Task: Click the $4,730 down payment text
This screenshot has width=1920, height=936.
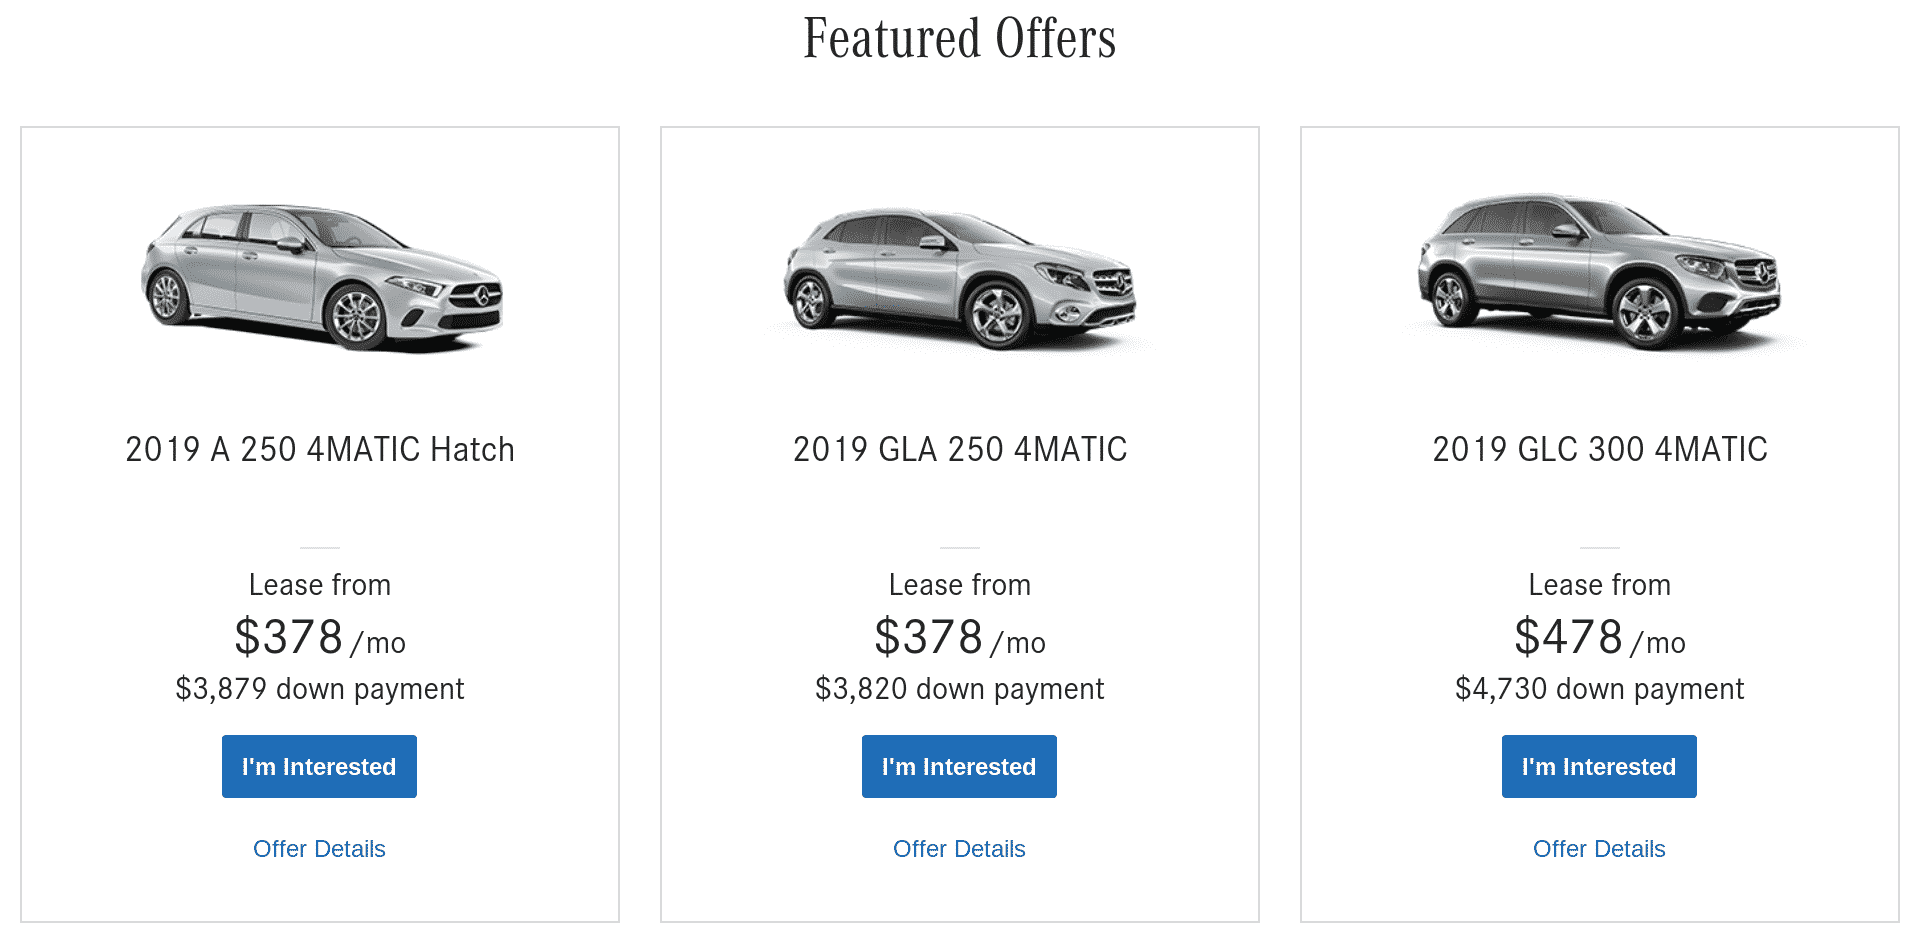Action: click(1600, 689)
